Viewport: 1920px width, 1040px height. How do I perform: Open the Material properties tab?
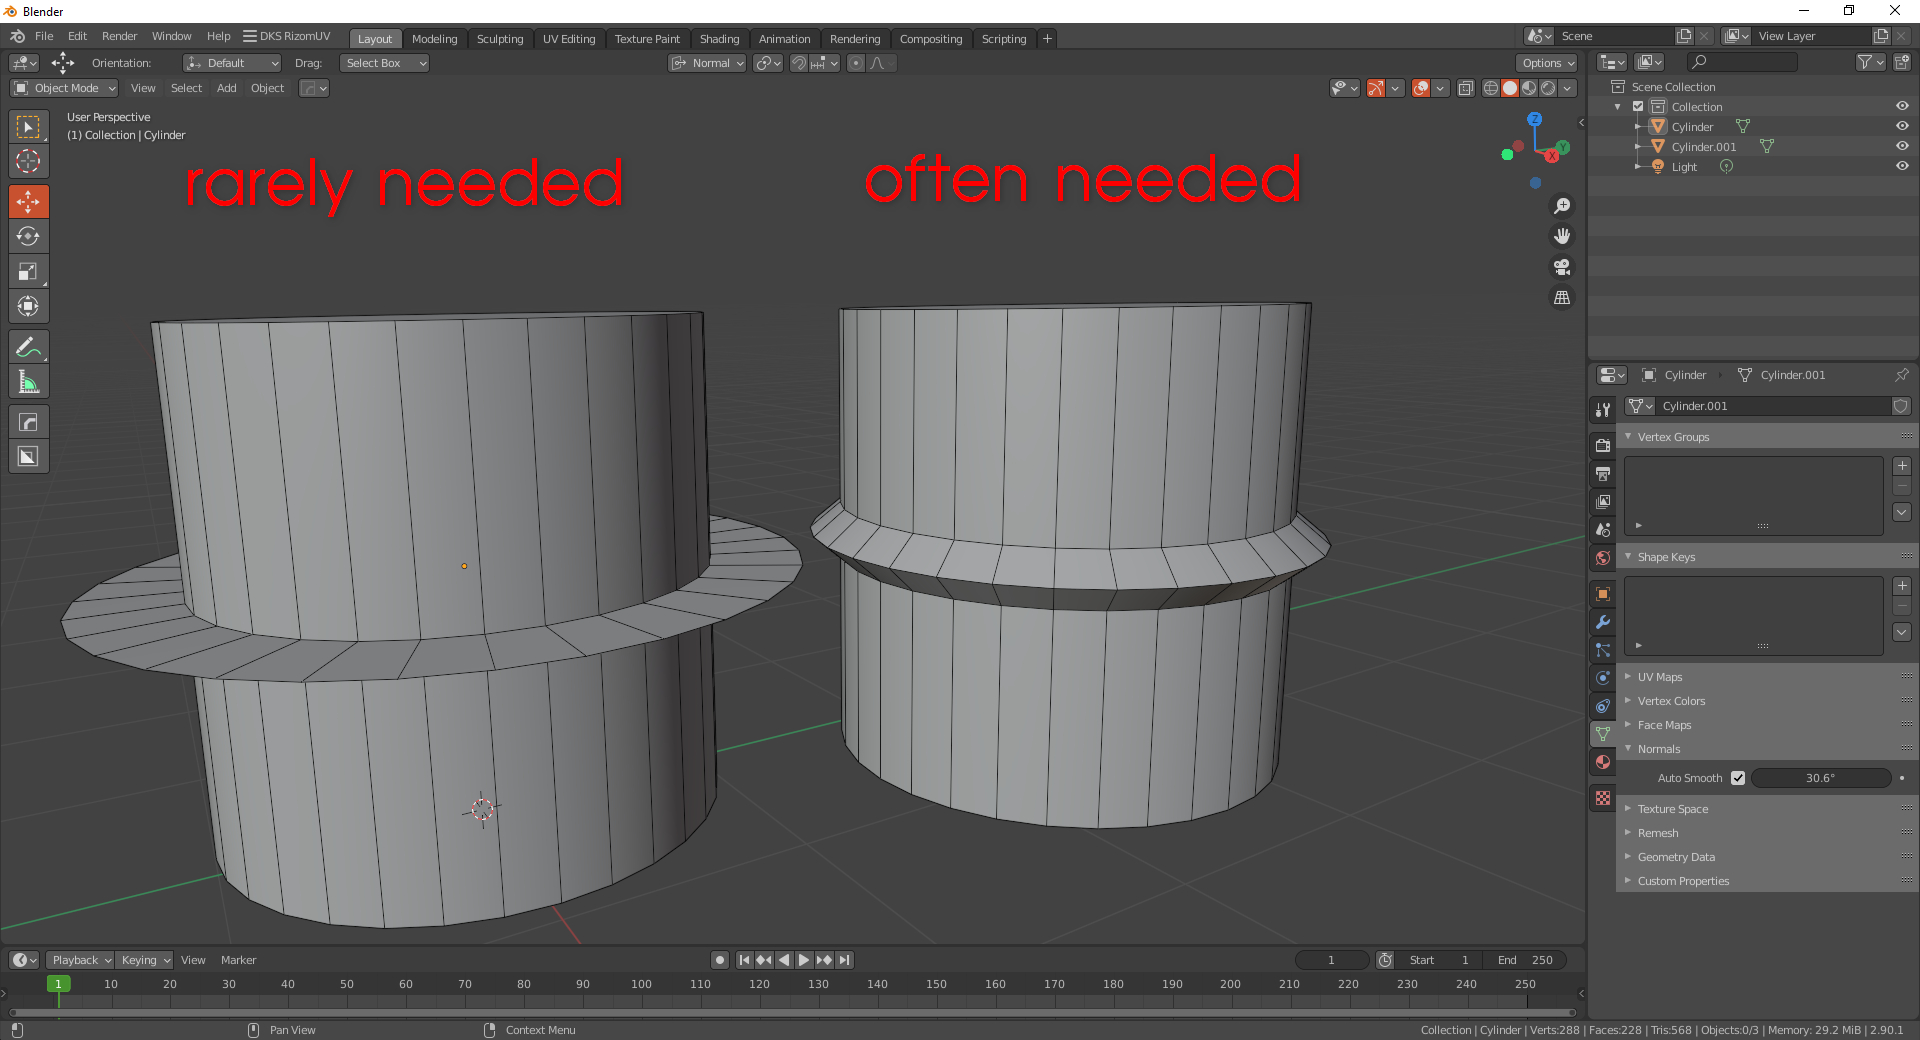point(1603,762)
